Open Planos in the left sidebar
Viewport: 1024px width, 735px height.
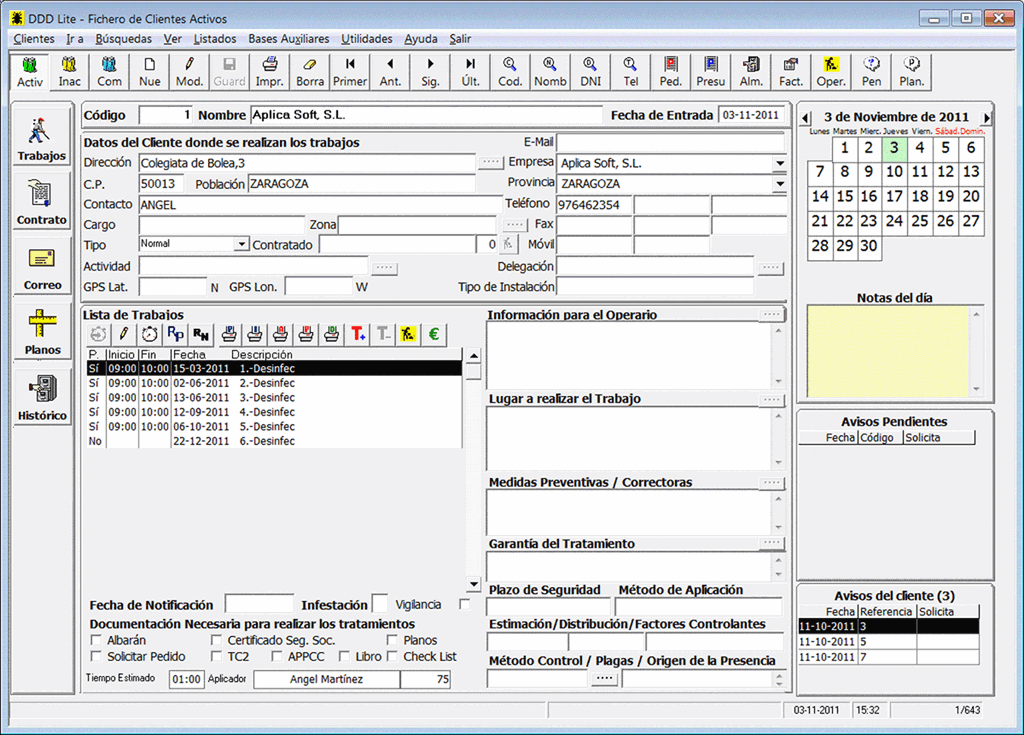coord(42,331)
